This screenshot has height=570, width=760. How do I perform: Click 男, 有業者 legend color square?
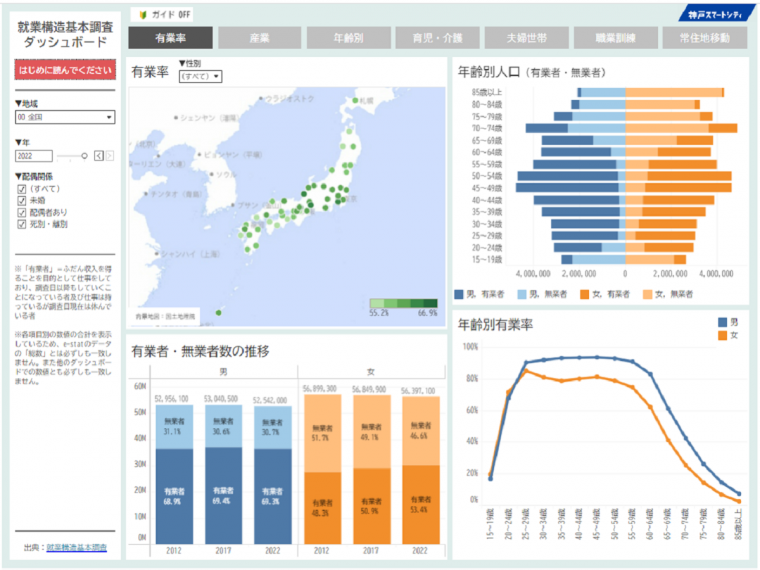point(459,294)
